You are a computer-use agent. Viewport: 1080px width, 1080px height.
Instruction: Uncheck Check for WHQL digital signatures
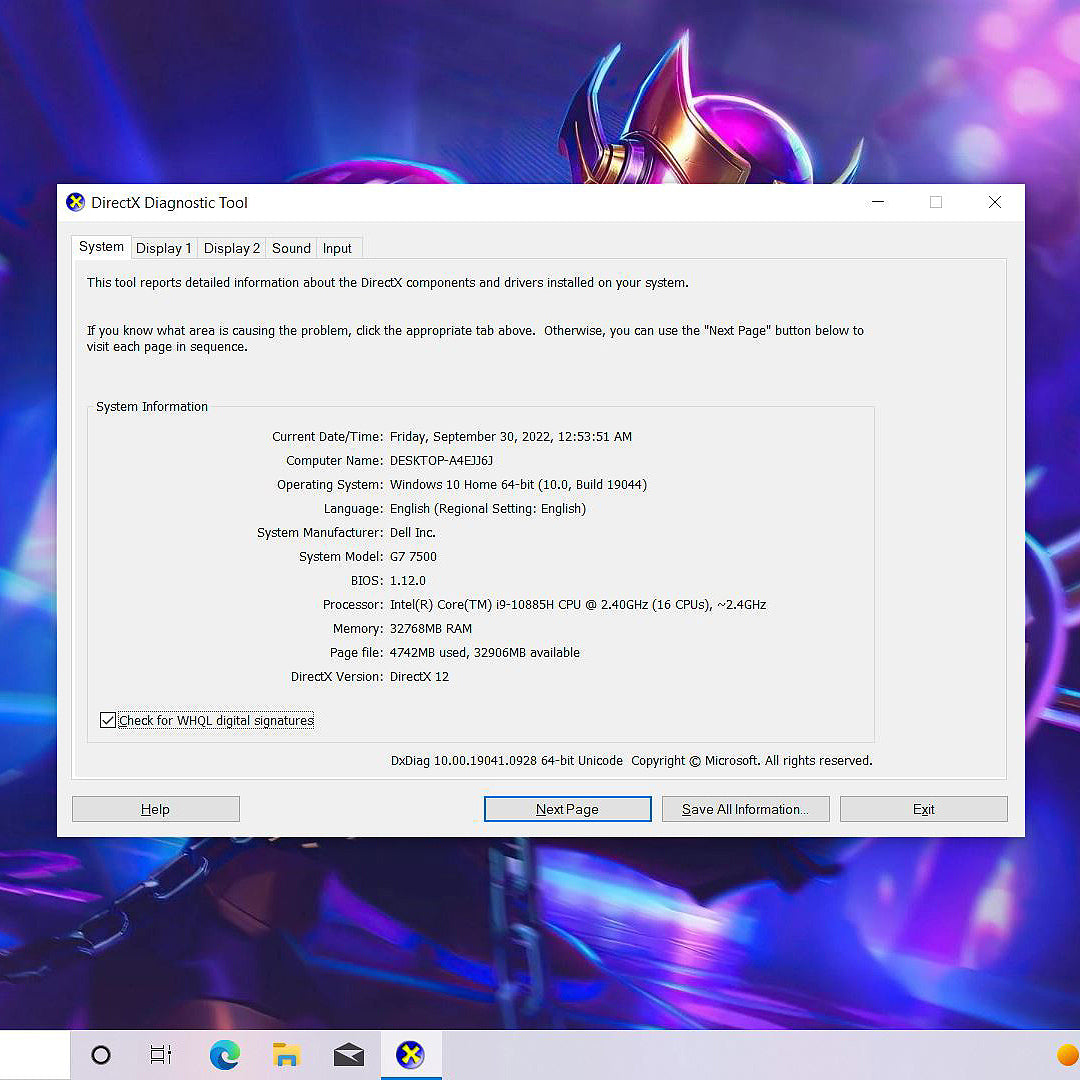pos(108,720)
